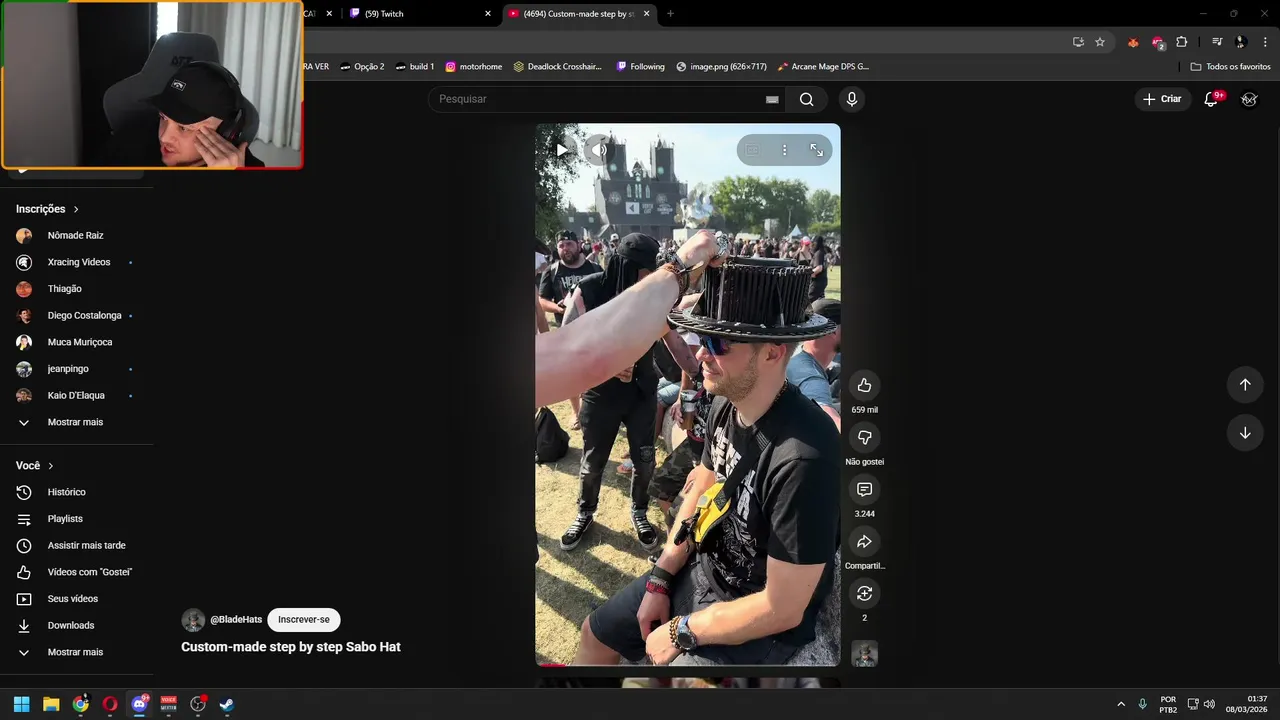Open a new browser tab with plus
Screen dimensions: 1280x720
(670, 14)
